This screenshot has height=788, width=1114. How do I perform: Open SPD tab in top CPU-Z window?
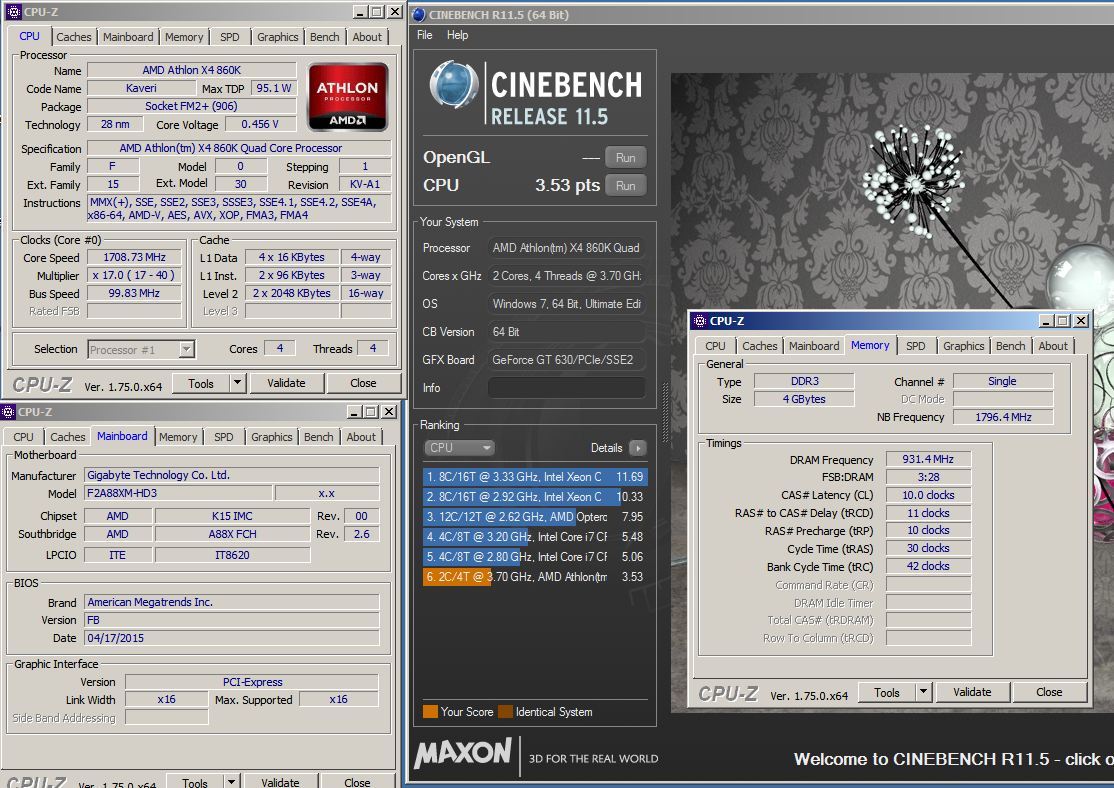[229, 37]
